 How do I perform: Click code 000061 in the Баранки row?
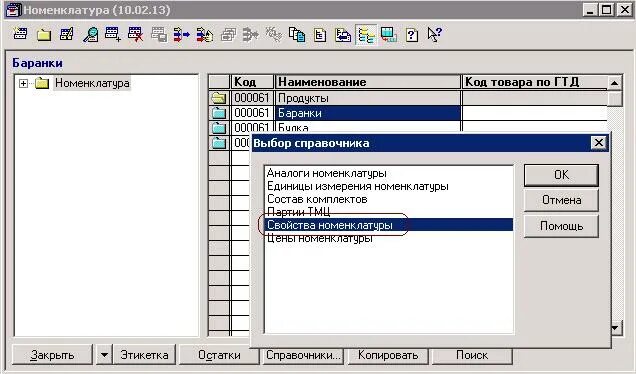click(x=252, y=113)
